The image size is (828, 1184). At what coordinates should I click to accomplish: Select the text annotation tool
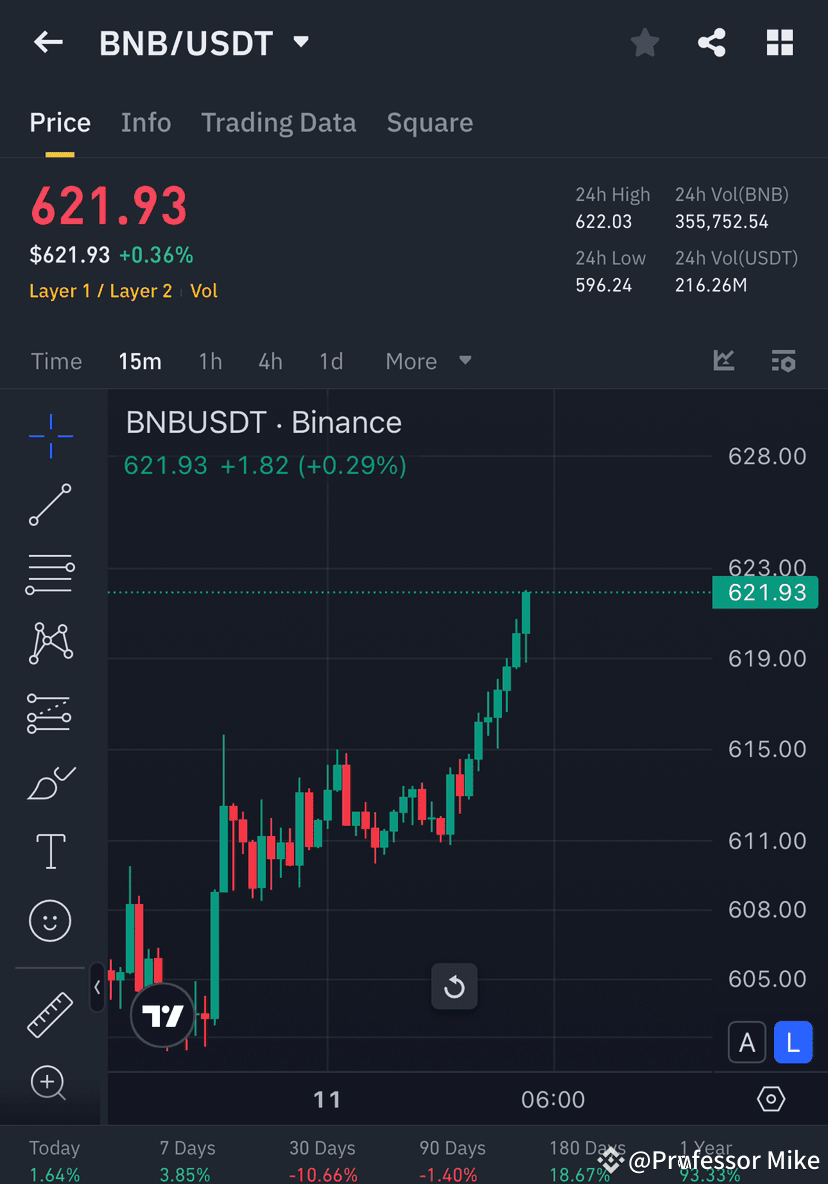tap(50, 851)
